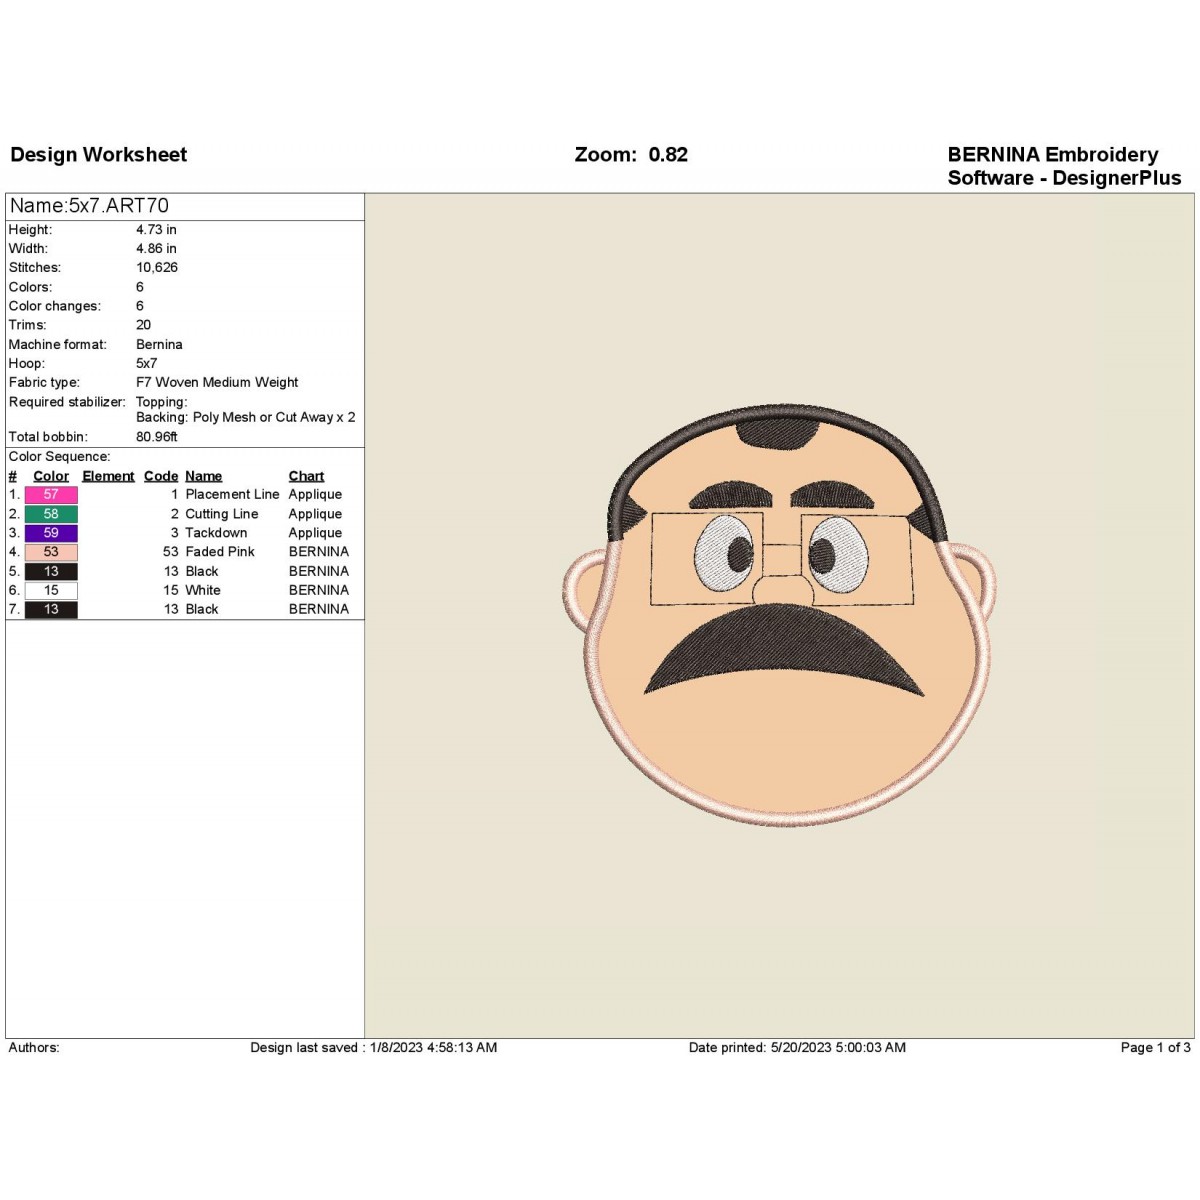Click the Hoop value 5x7
The height and width of the screenshot is (1200, 1200).
(x=146, y=363)
